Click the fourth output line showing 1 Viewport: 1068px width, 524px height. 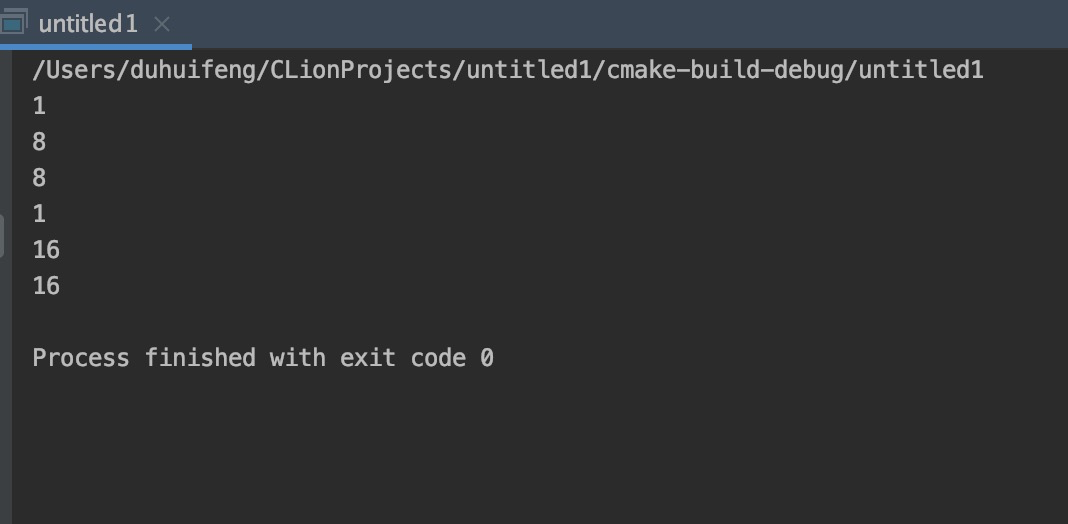point(39,214)
